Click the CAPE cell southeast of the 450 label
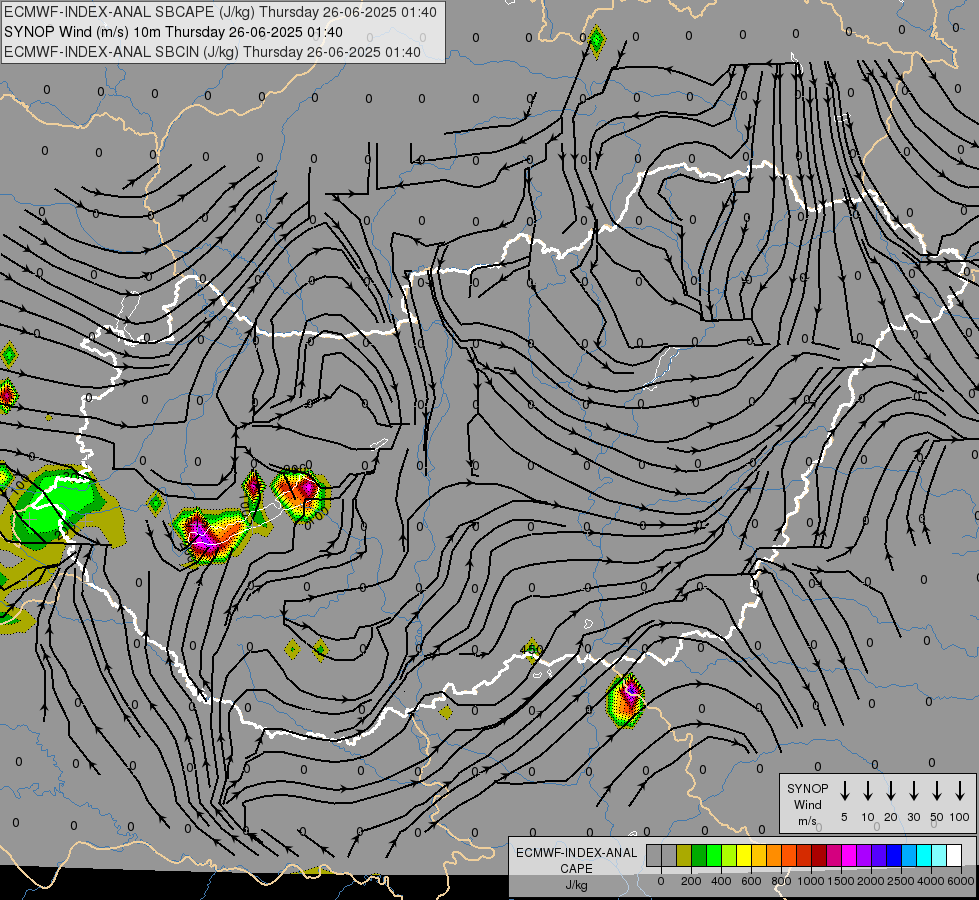 (626, 700)
